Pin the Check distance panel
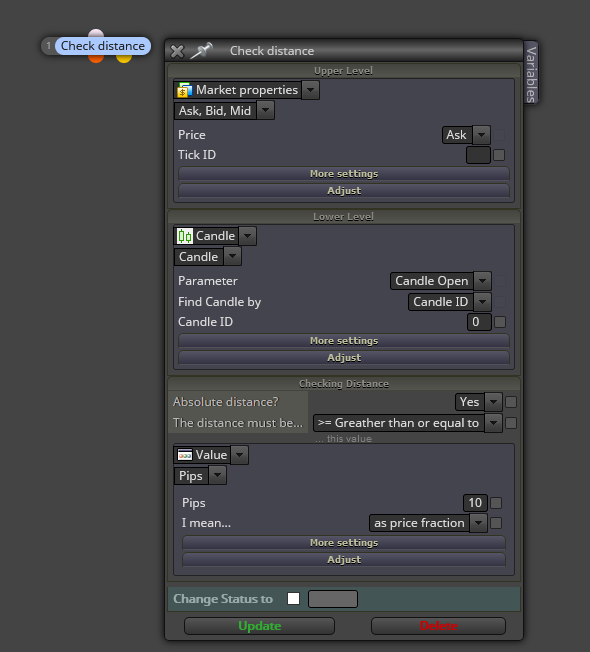590x652 pixels. click(202, 51)
